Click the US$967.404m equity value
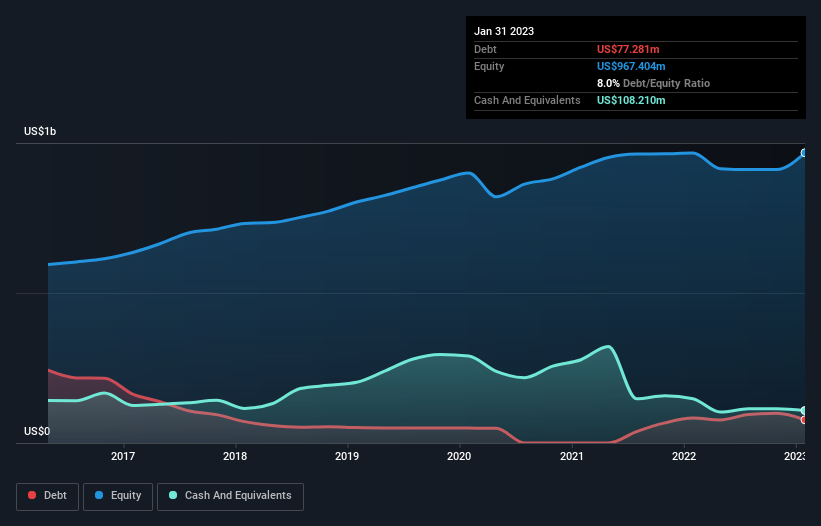Image resolution: width=821 pixels, height=526 pixels. [631, 66]
